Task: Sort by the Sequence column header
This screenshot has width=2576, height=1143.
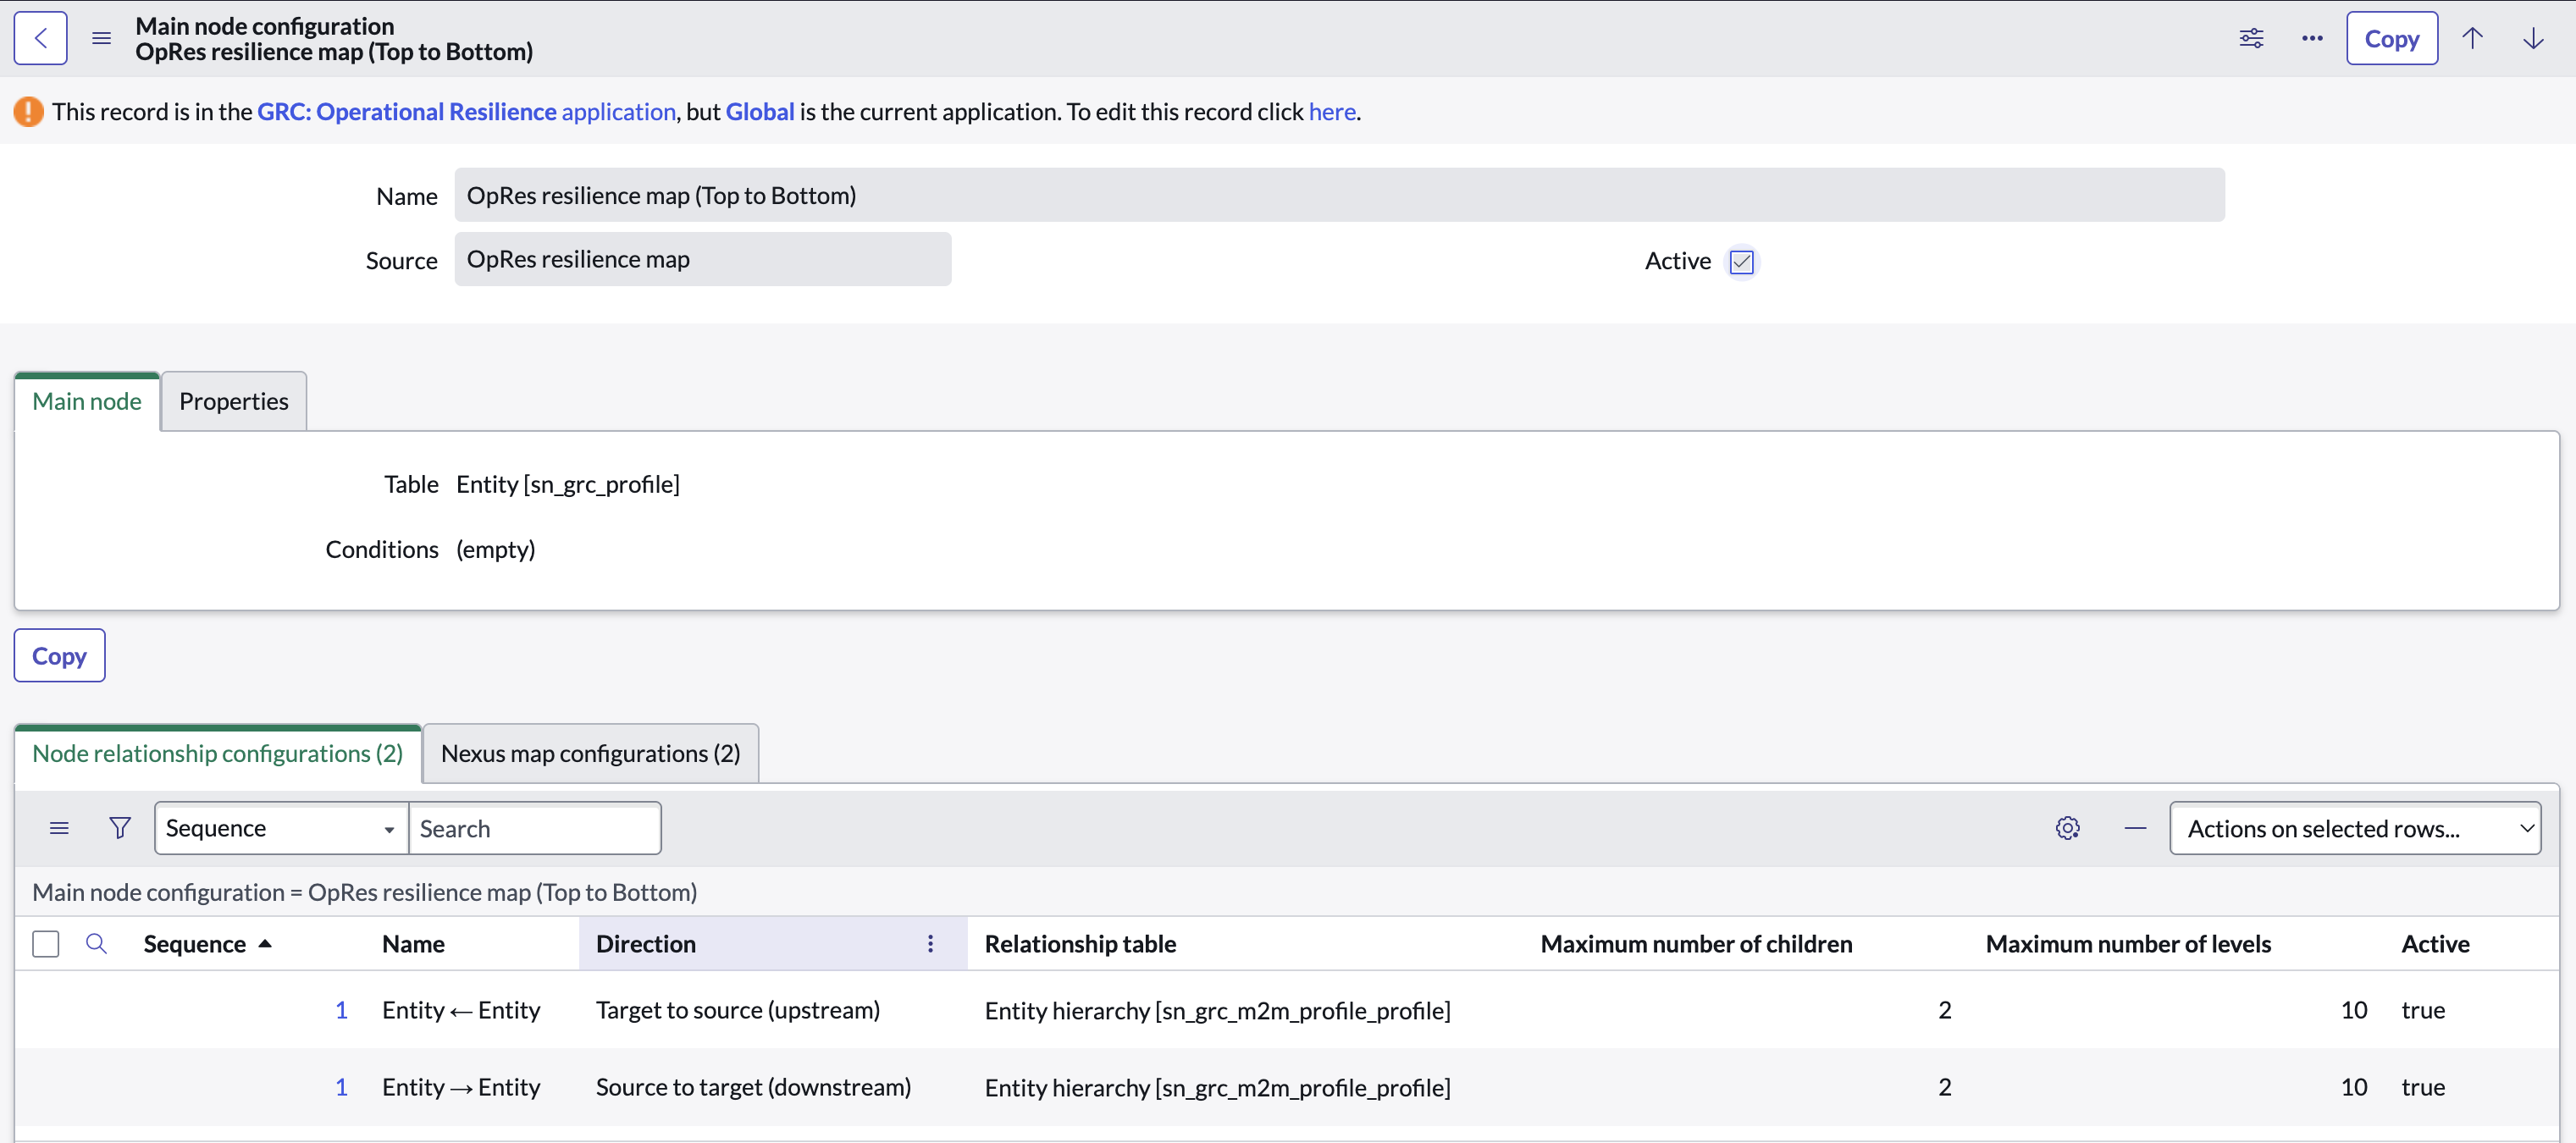Action: [194, 943]
